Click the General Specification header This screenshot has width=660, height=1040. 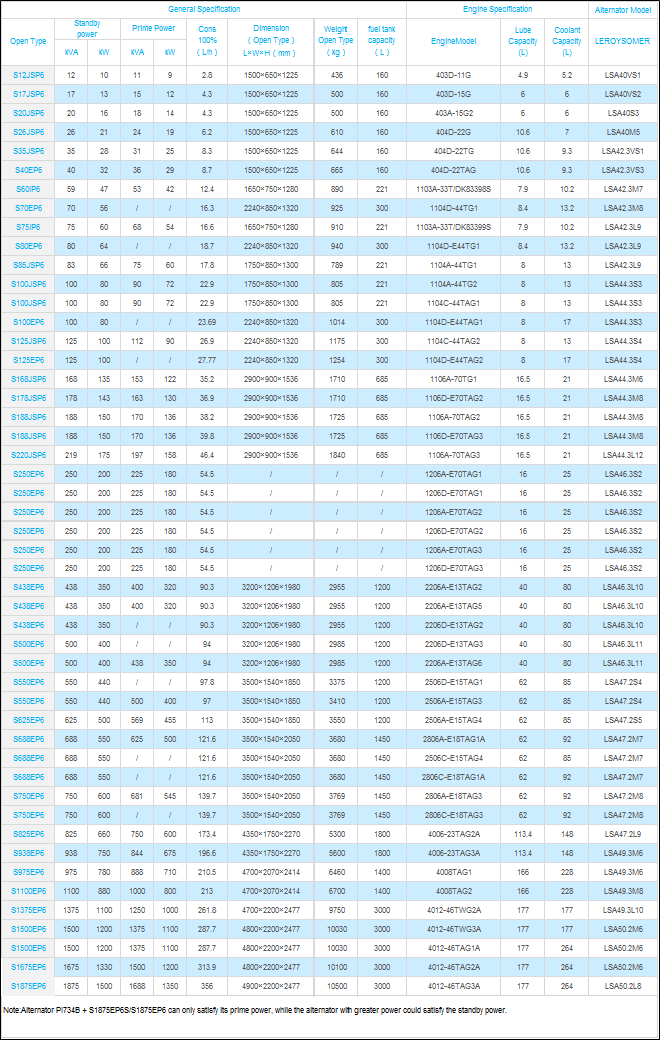[204, 9]
